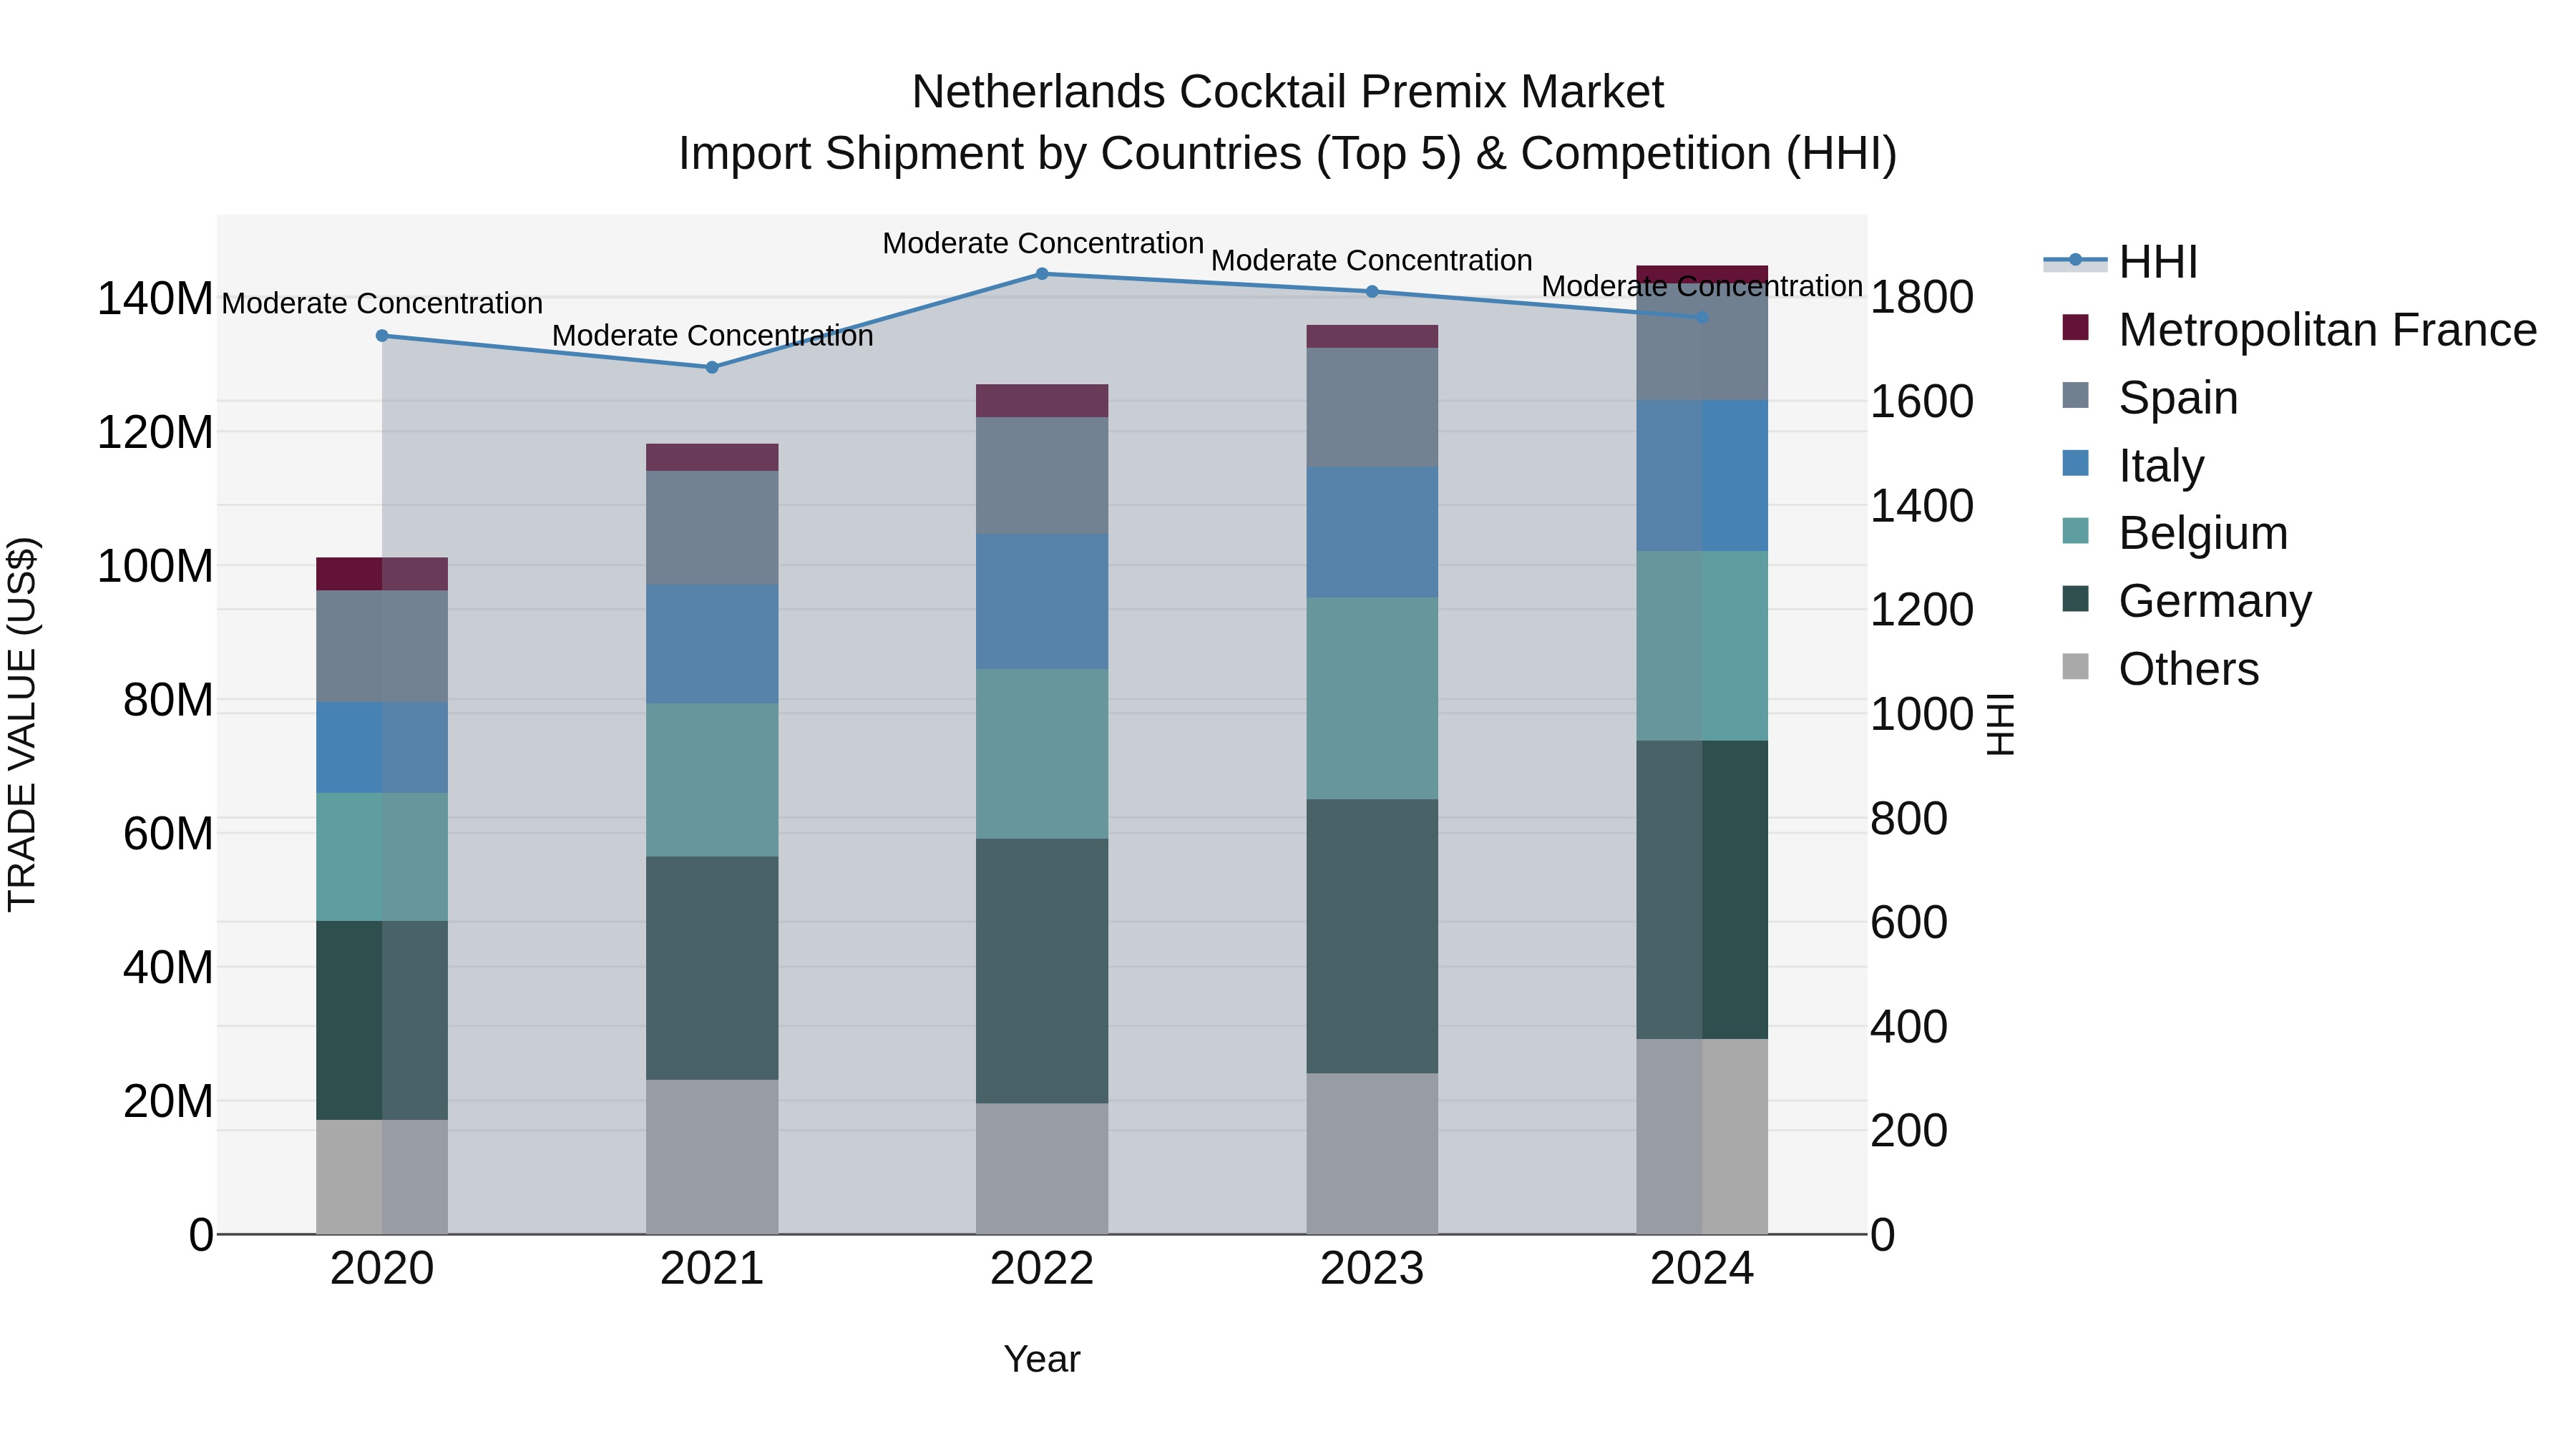The width and height of the screenshot is (2576, 1449).
Task: Click the 2024 Italy bar segment
Action: [x=1702, y=476]
